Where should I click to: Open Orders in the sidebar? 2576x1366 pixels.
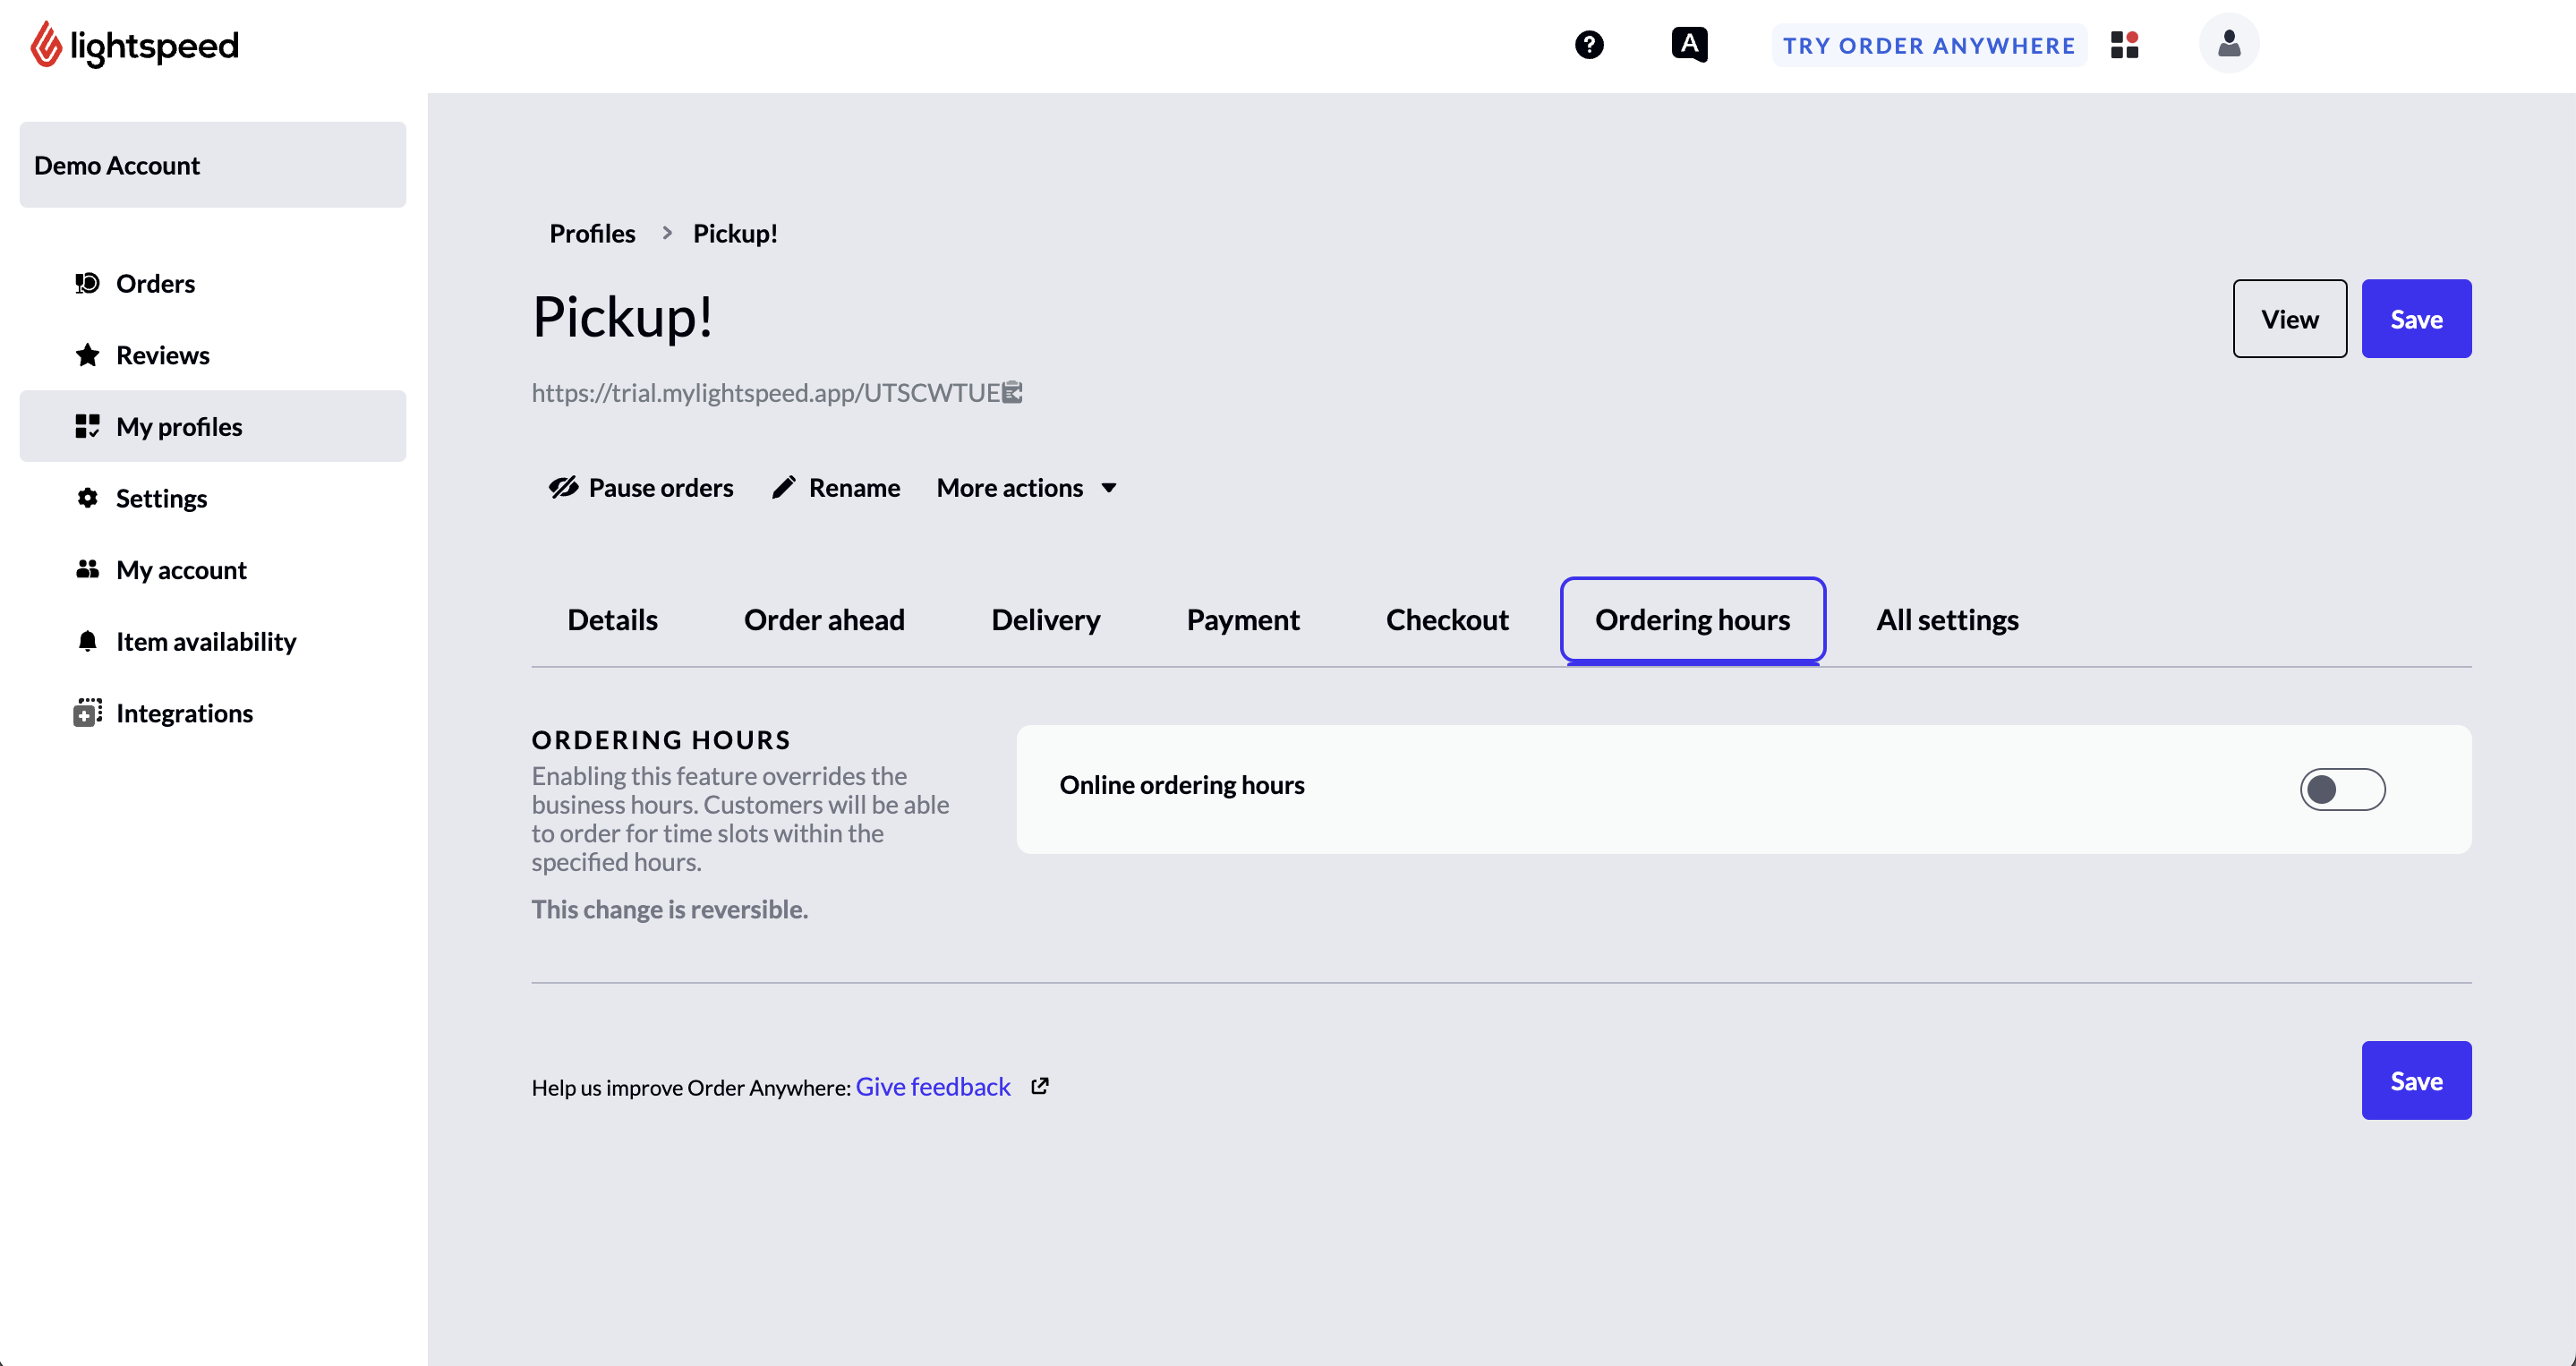pos(212,283)
